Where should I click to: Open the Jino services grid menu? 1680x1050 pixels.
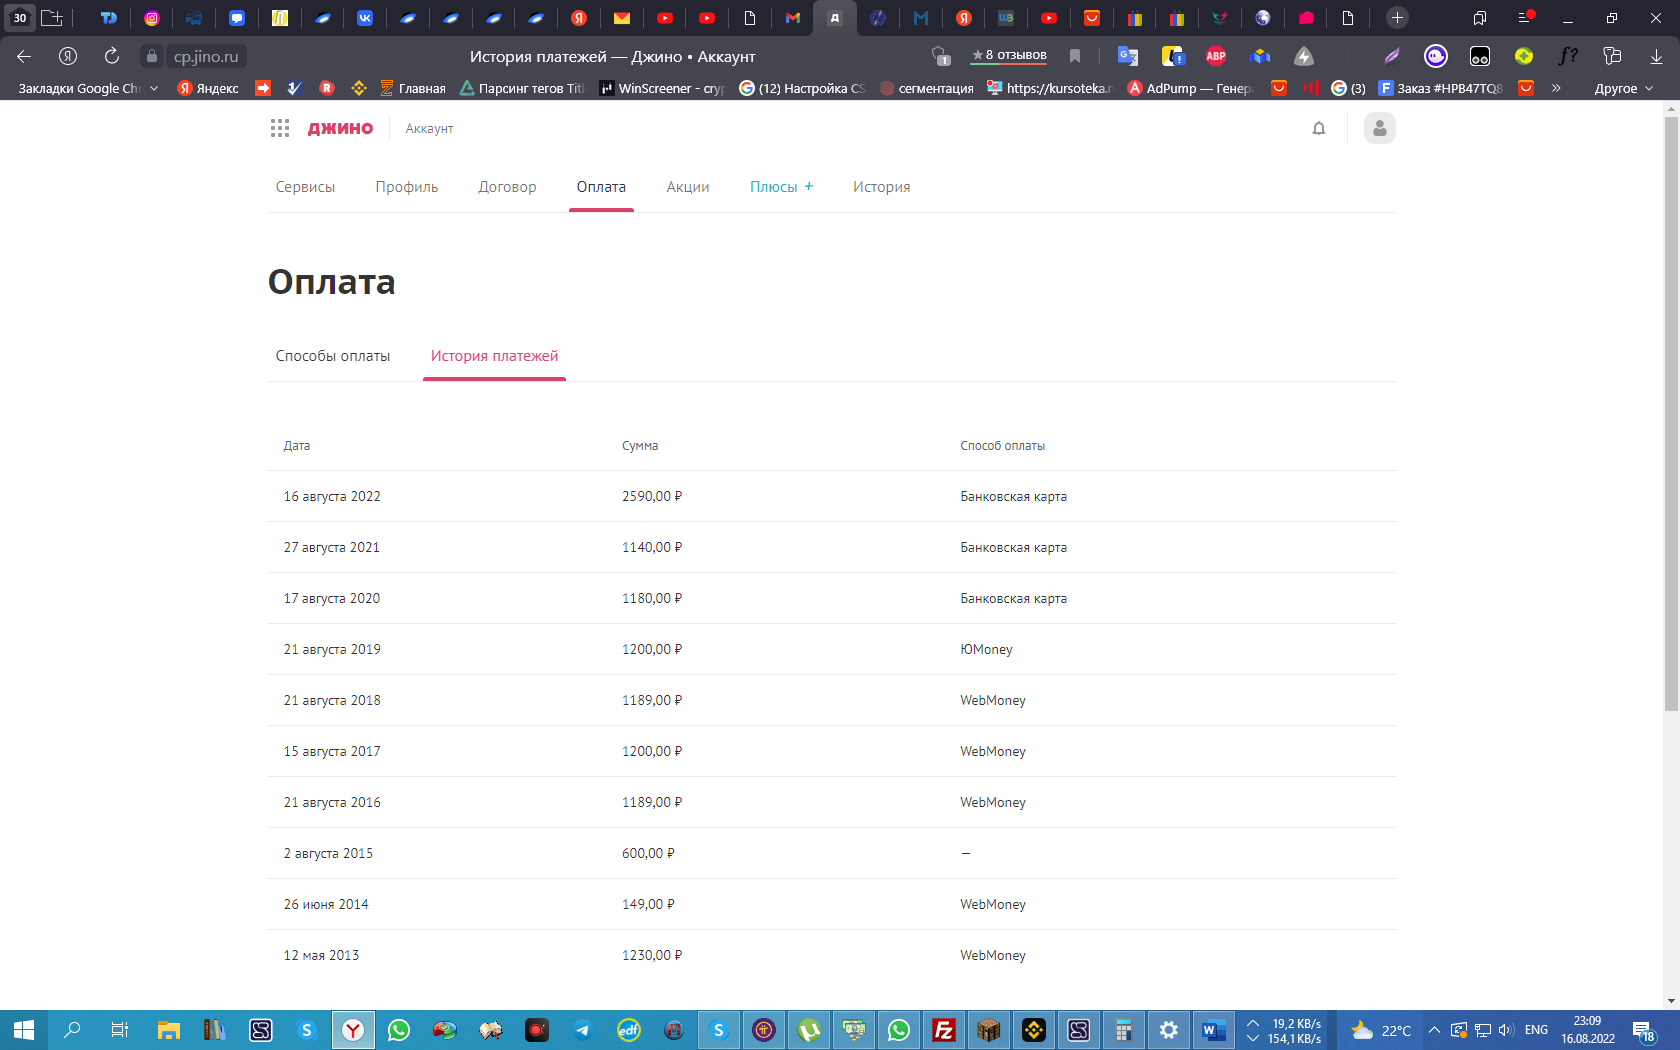(x=280, y=128)
